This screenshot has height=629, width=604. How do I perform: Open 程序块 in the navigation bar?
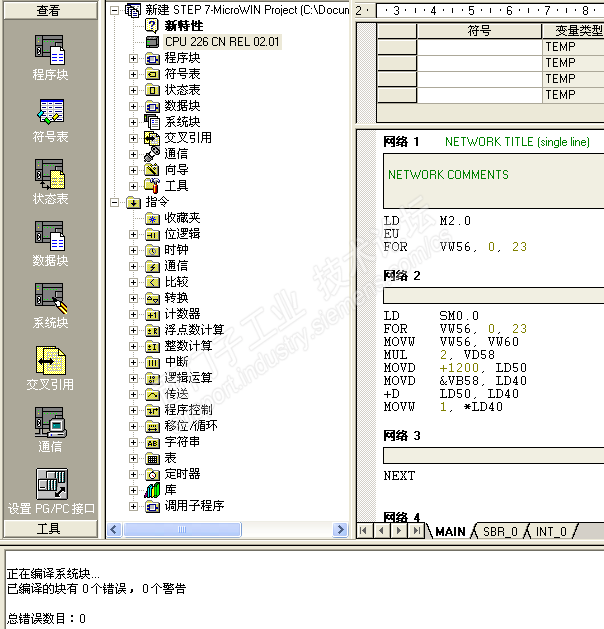pyautogui.click(x=50, y=57)
